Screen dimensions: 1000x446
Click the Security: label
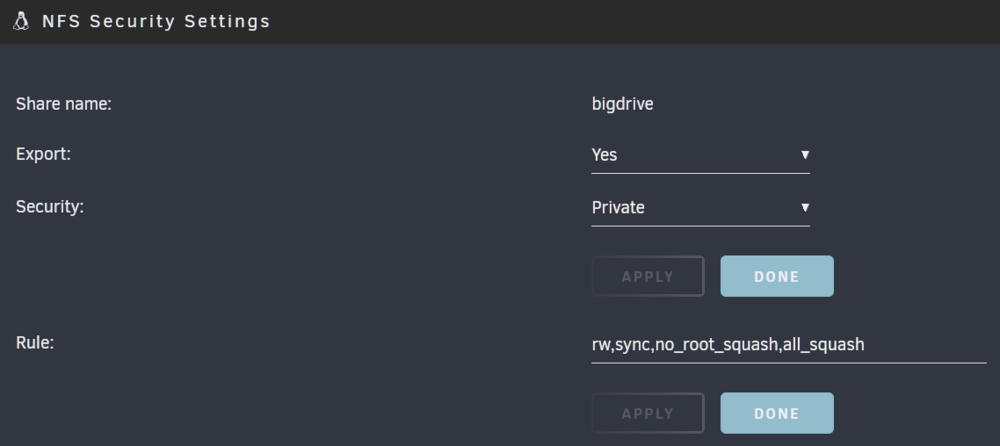[50, 207]
